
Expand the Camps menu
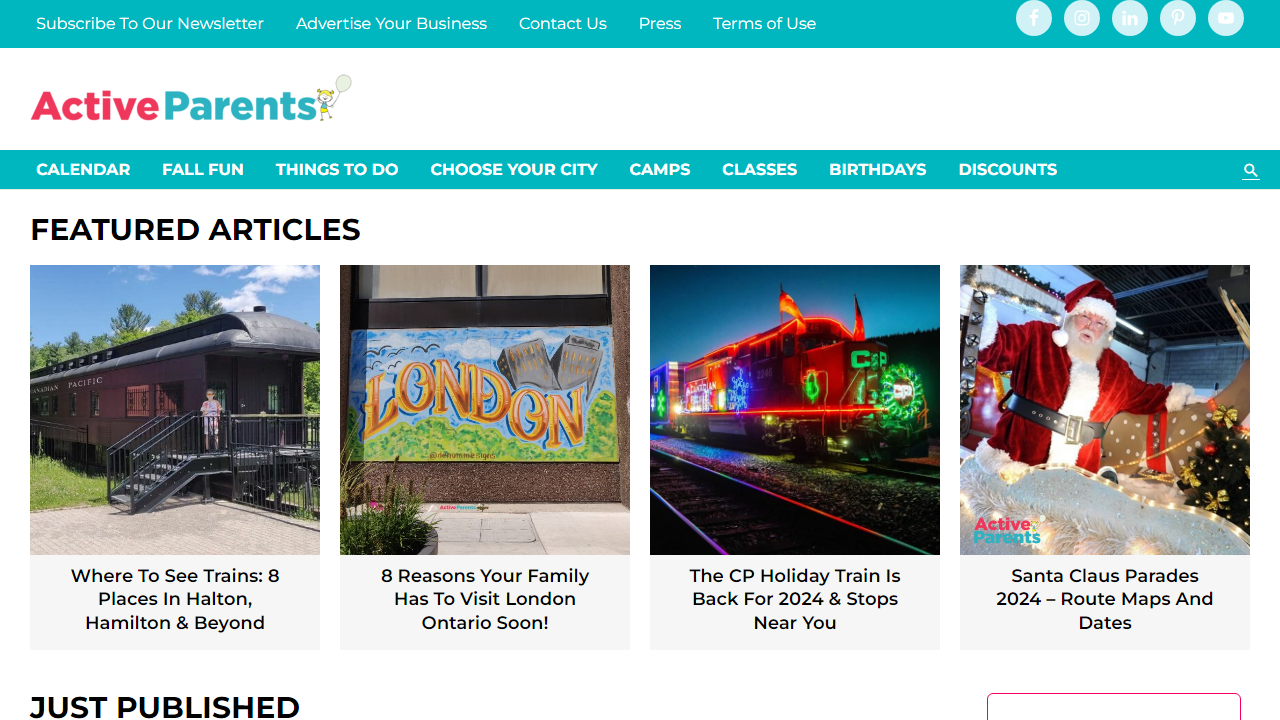click(660, 170)
